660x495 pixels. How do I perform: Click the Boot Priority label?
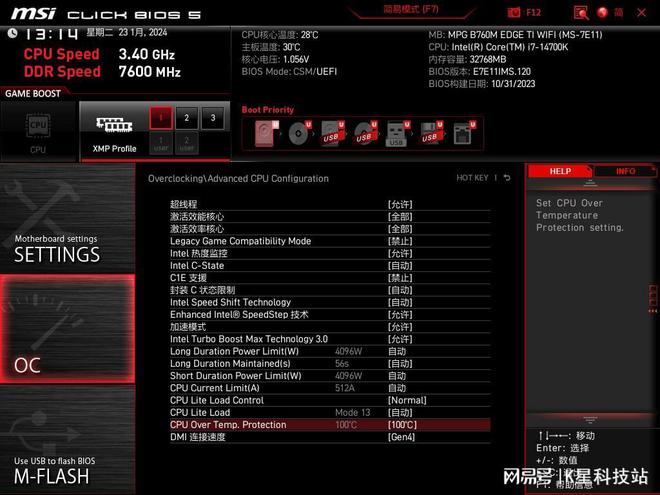(268, 109)
